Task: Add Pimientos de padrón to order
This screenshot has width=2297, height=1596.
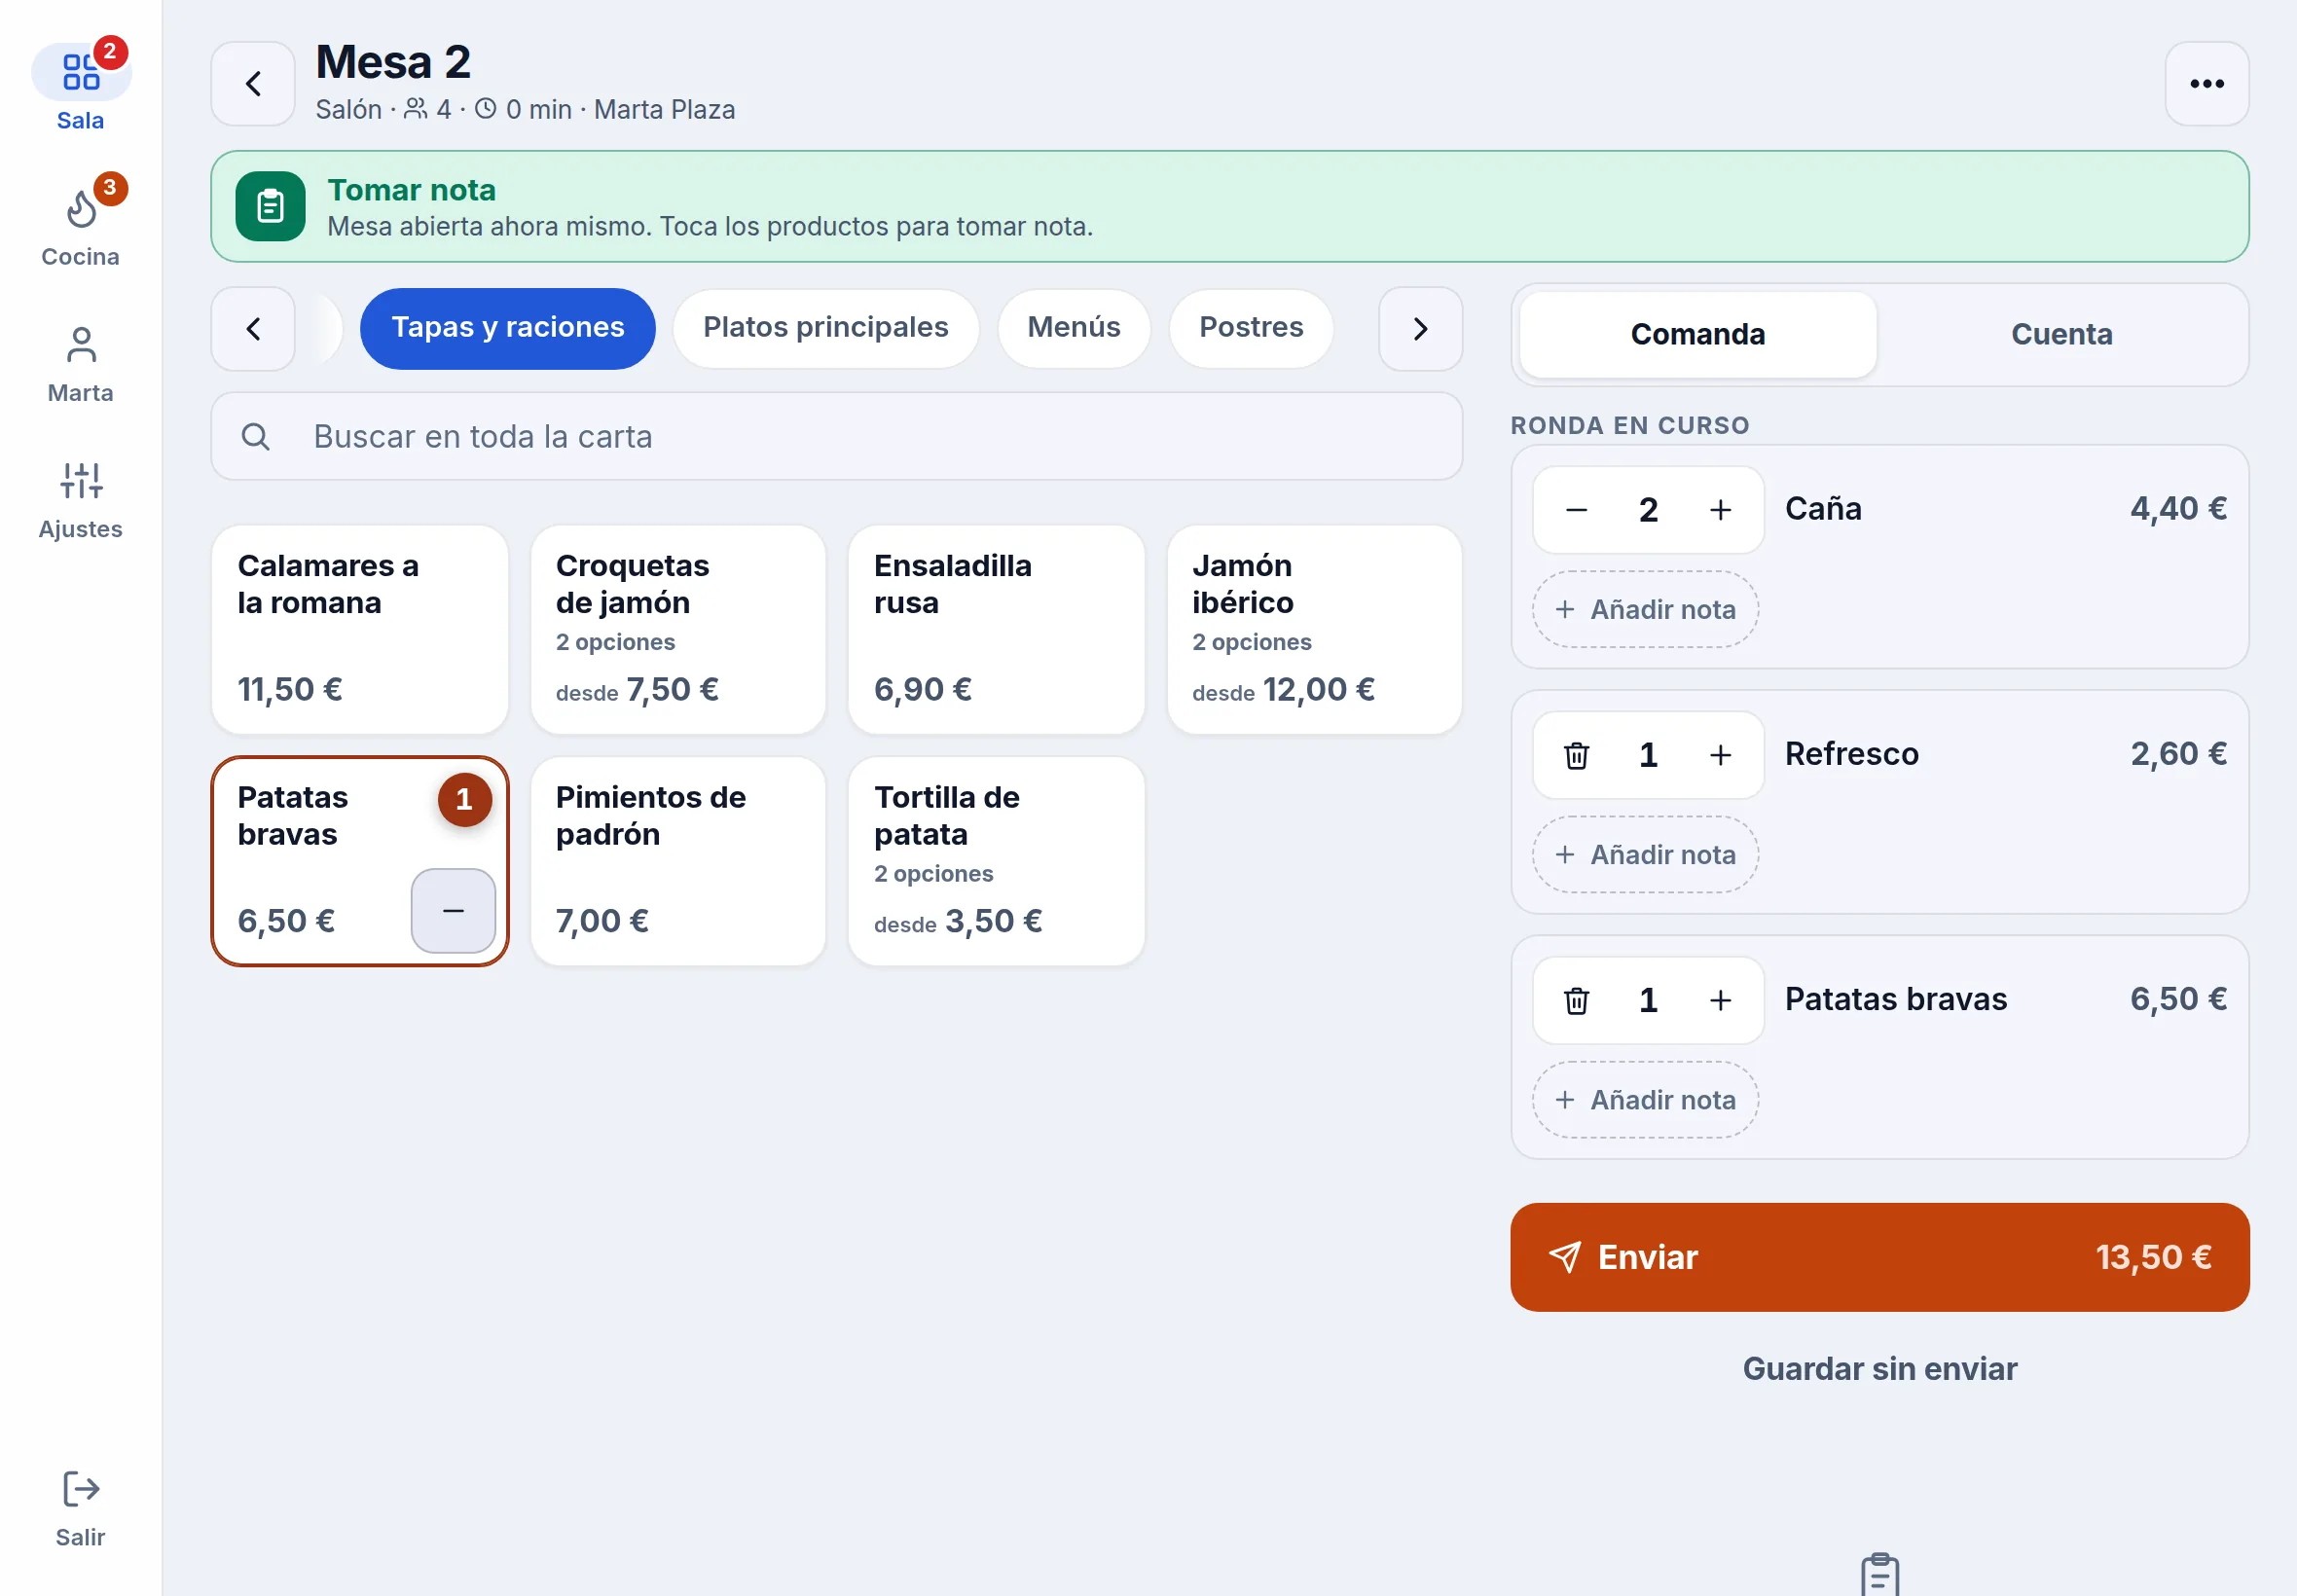Action: [677, 861]
